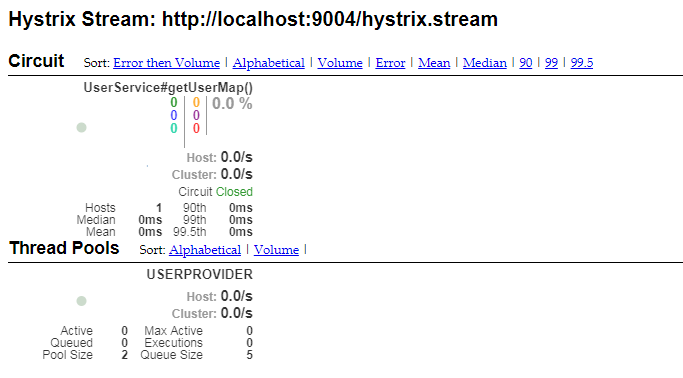The image size is (683, 378).
Task: Click the green success count
Action: click(x=174, y=102)
